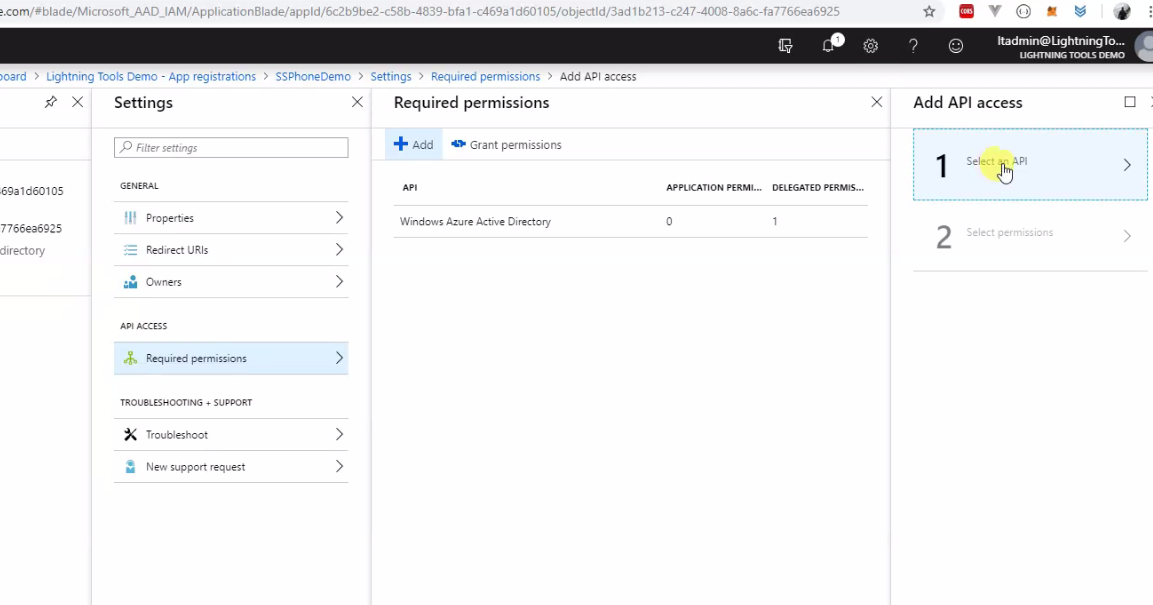
Task: Expand the Owners chevron arrow
Action: 339,282
